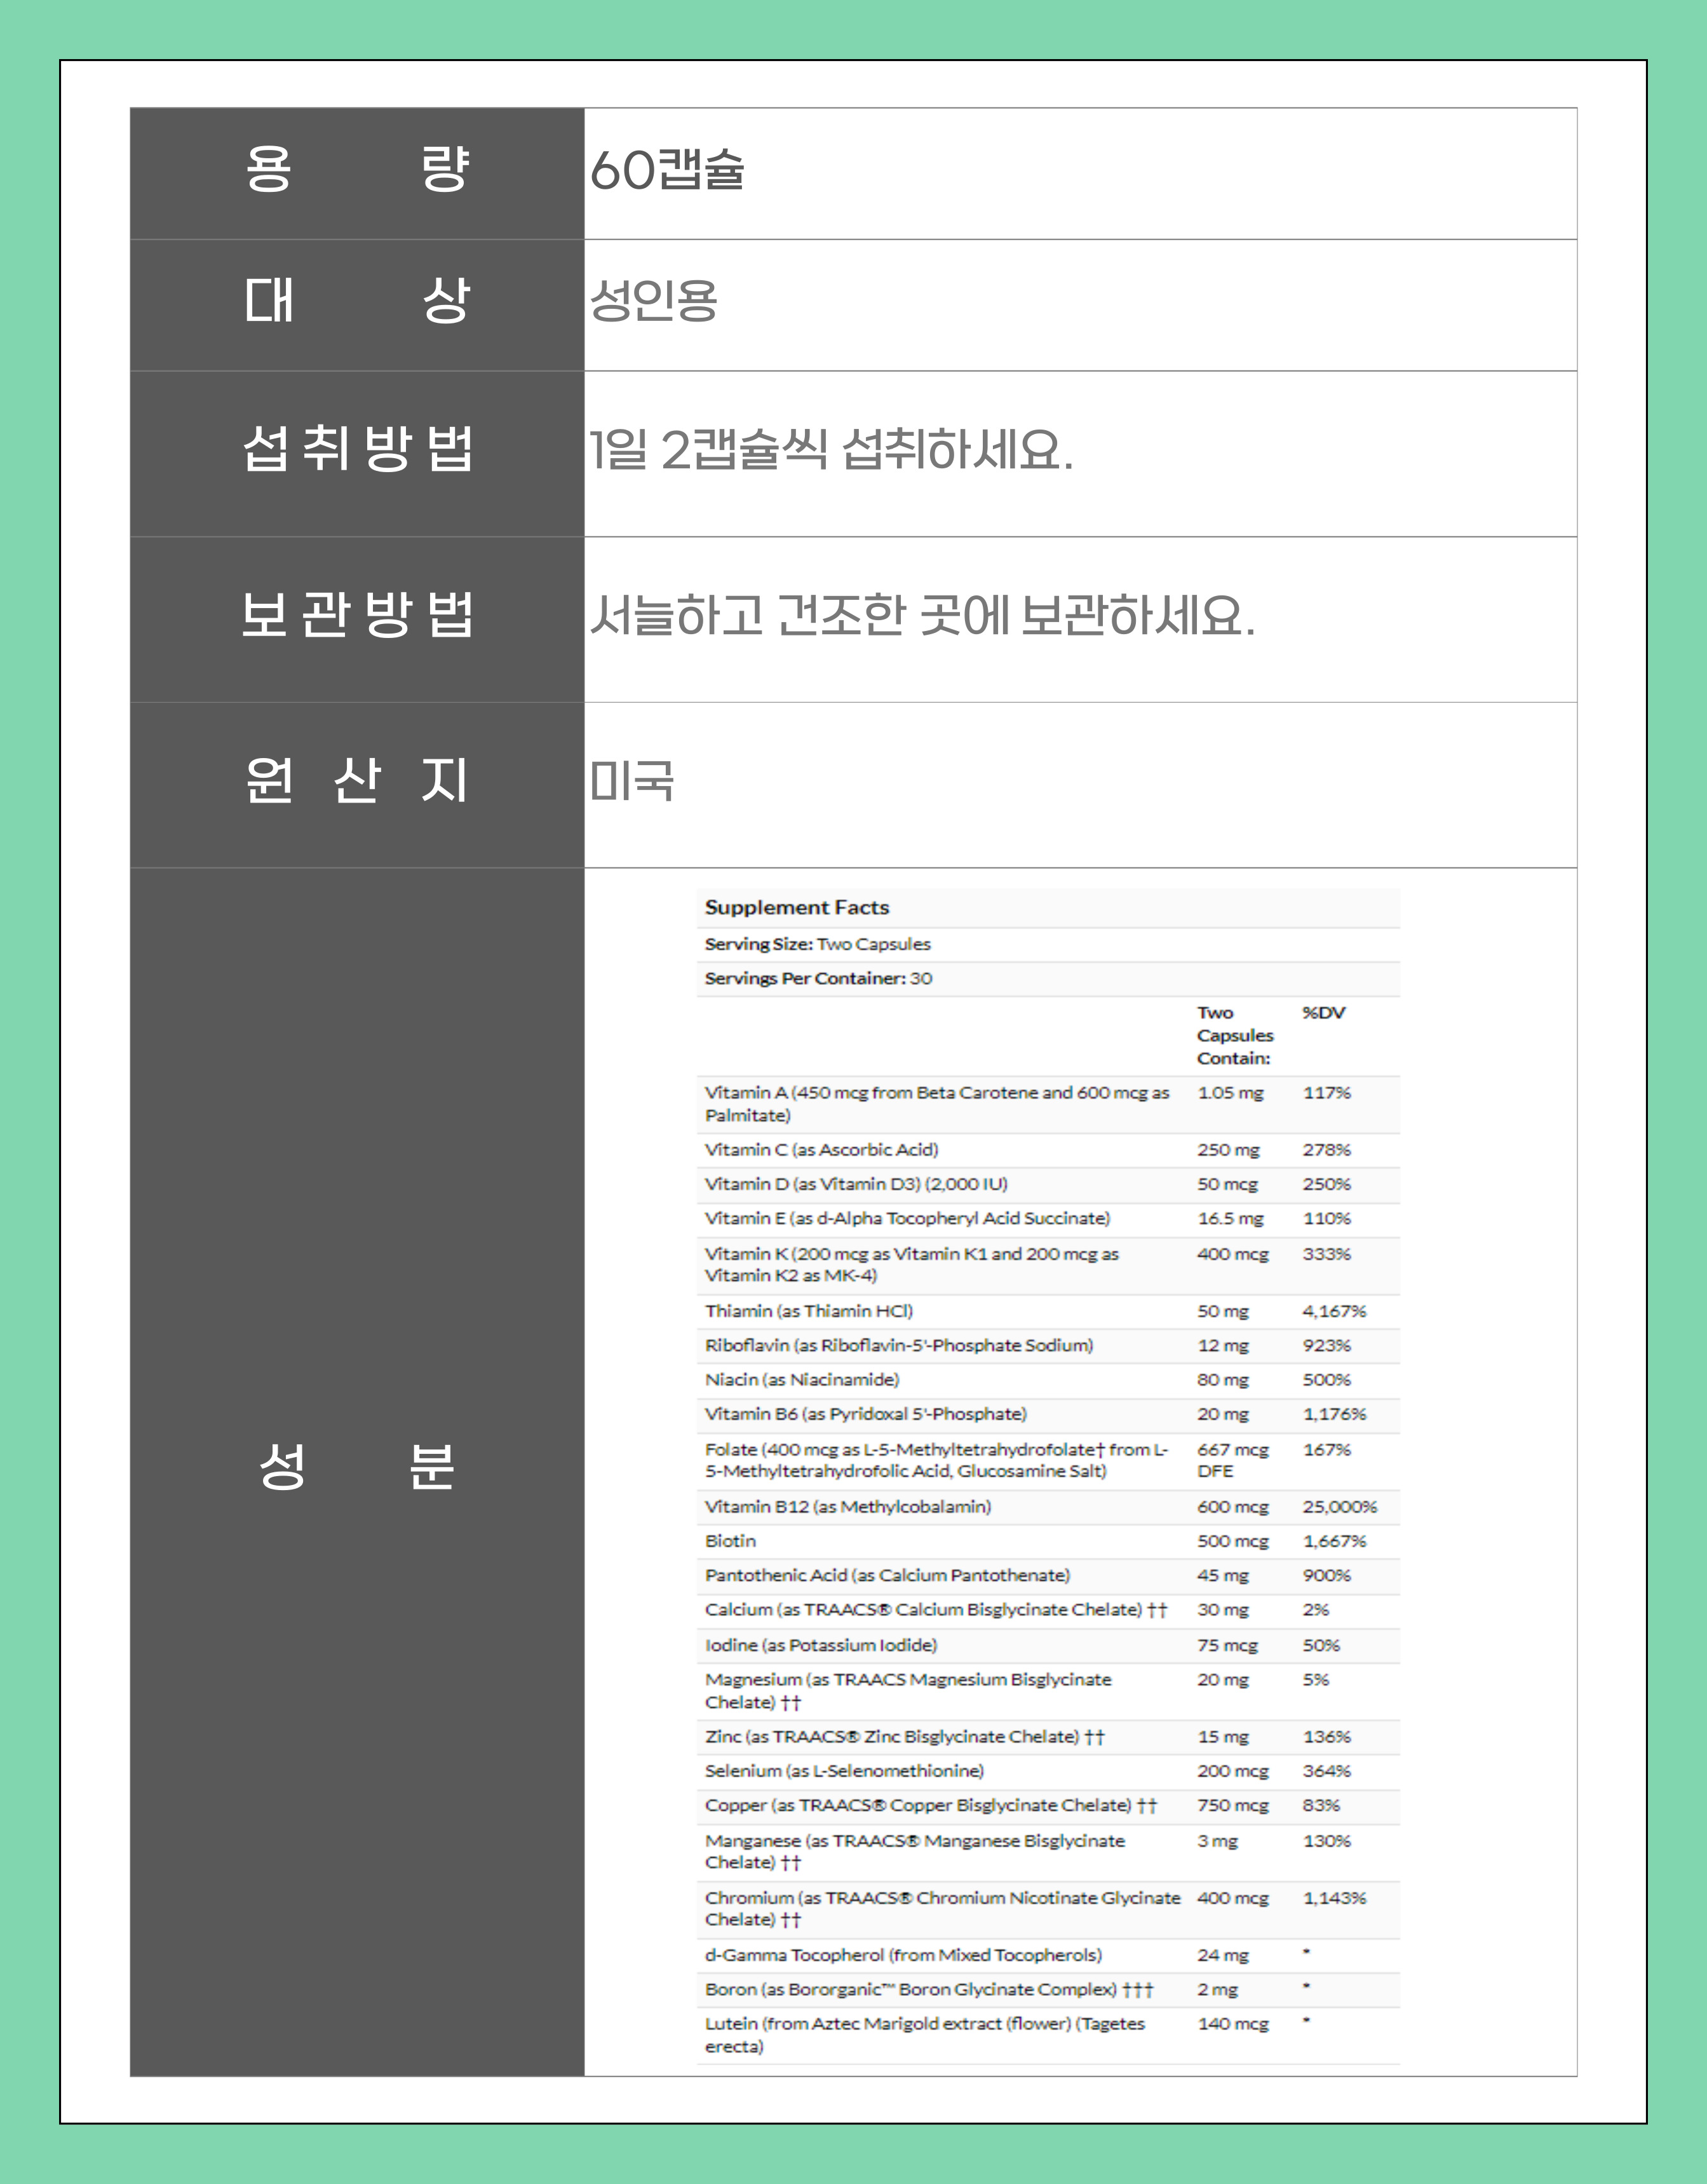Click the 1,176% daily value

click(x=1334, y=1414)
